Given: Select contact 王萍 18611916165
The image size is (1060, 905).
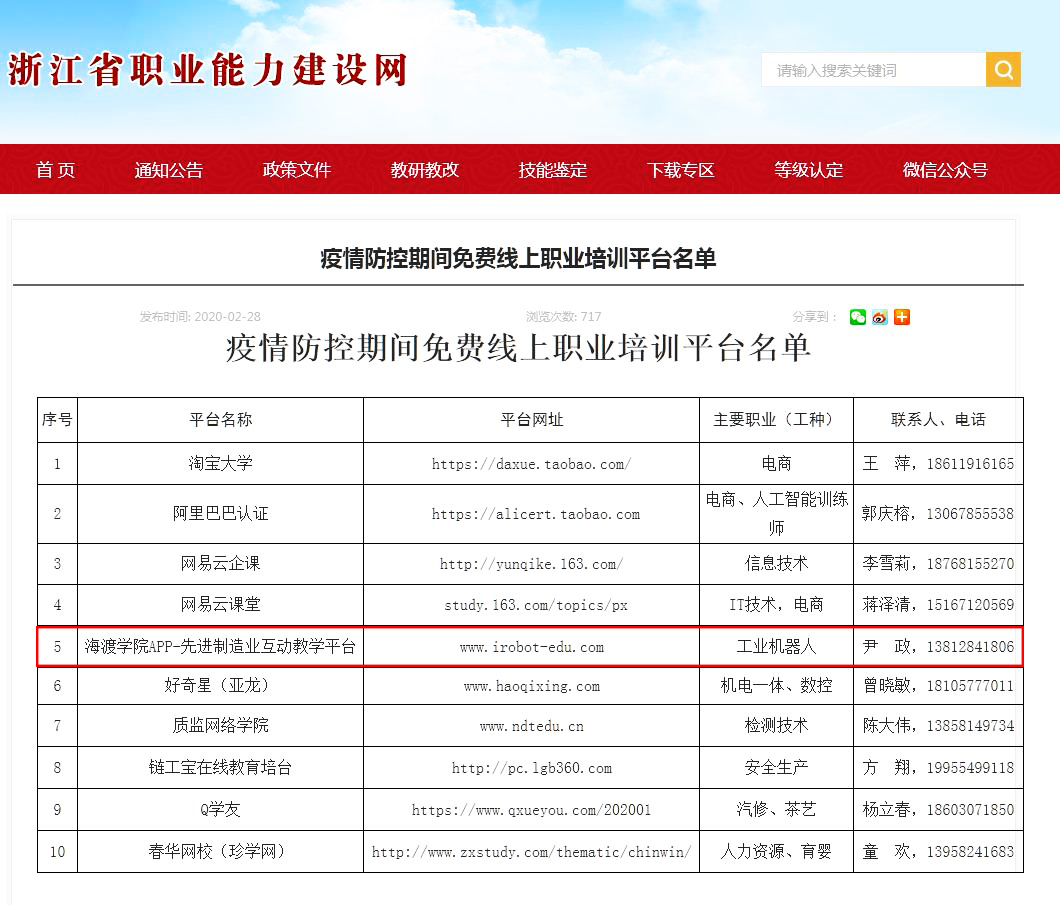Looking at the screenshot, I should tap(938, 464).
